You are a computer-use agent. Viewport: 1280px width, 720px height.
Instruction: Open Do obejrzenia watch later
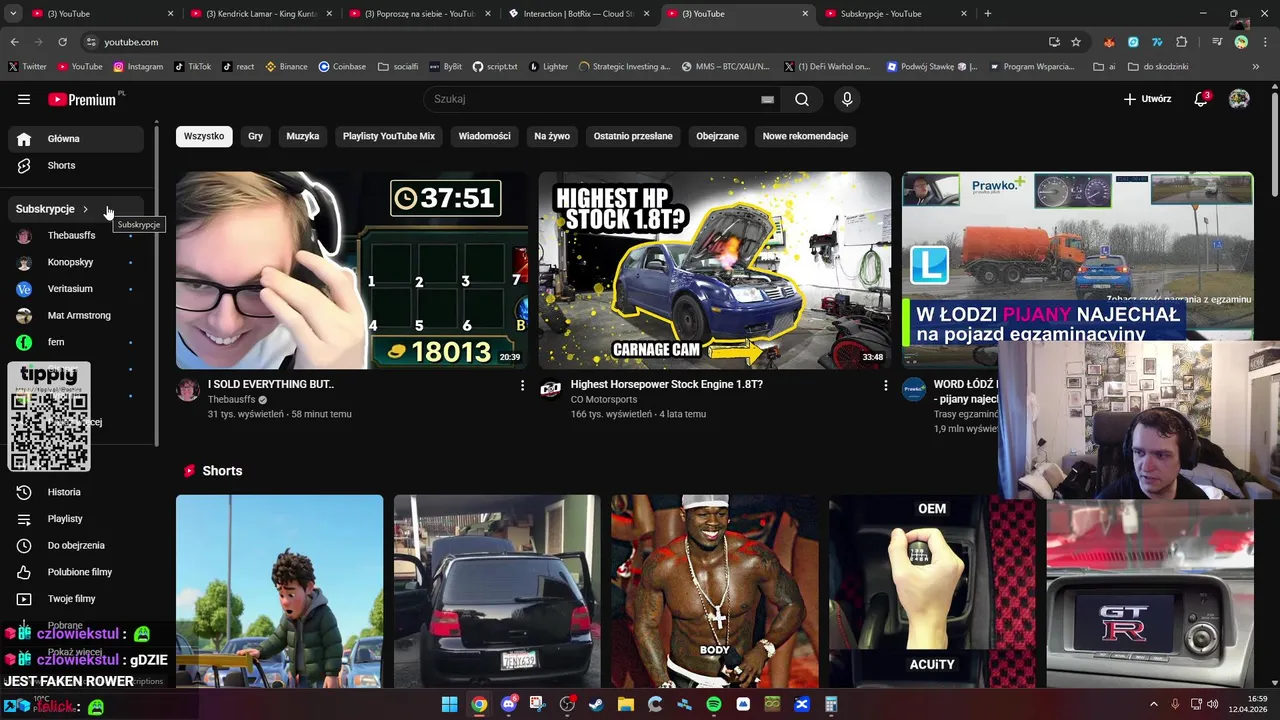coord(75,545)
